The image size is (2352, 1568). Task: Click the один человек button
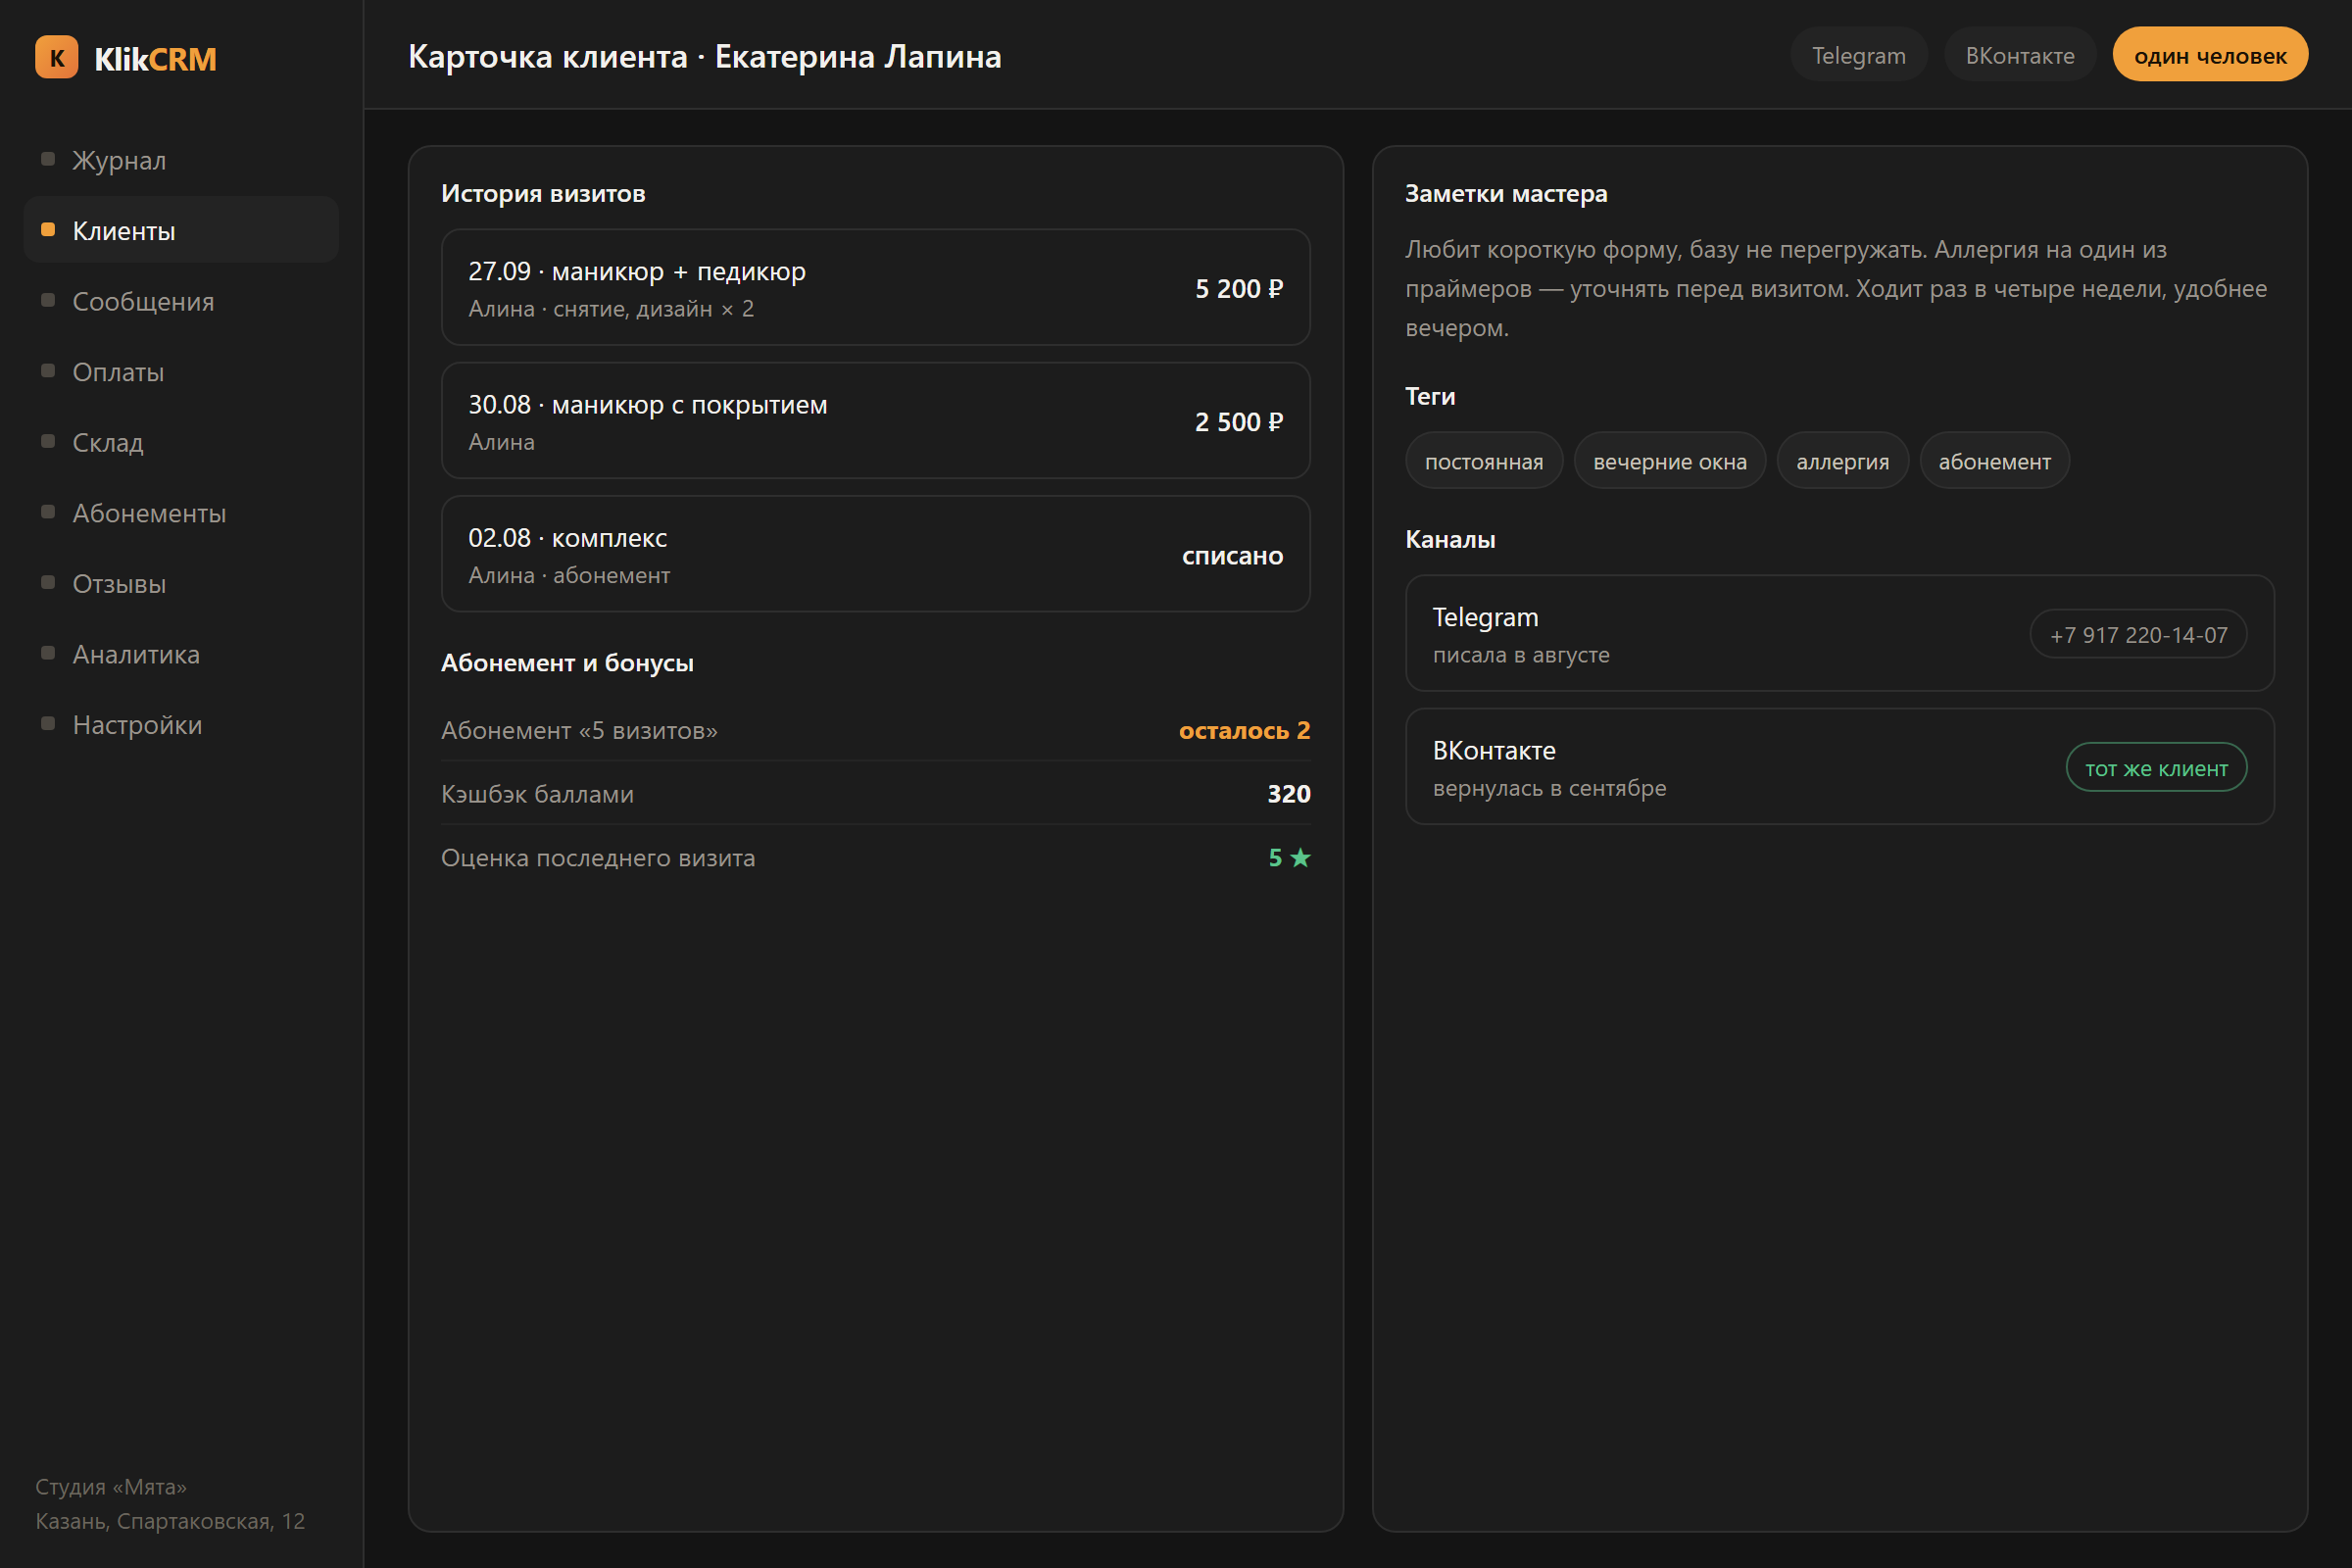tap(2210, 55)
